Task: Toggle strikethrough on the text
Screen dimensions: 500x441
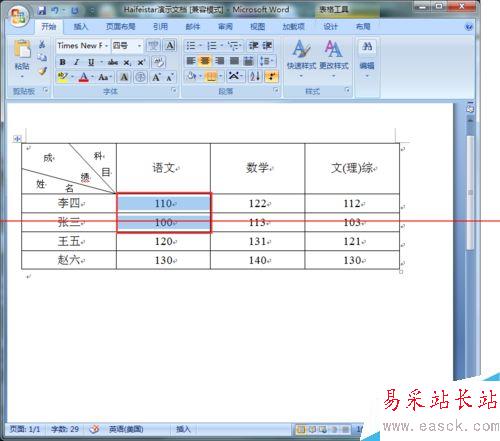Action: (x=113, y=62)
